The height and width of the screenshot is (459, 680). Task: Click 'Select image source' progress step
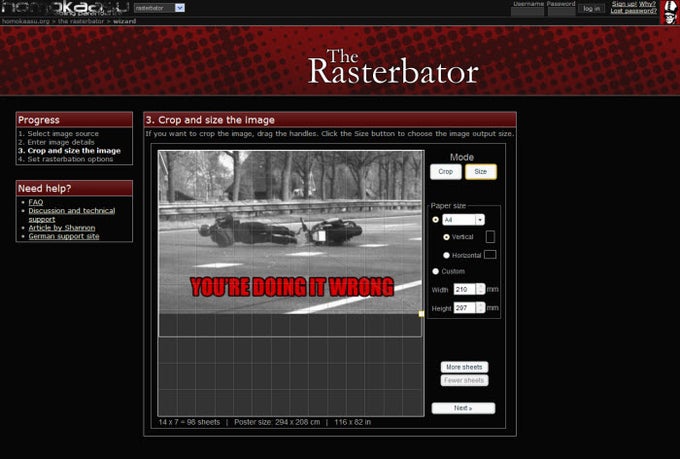58,134
